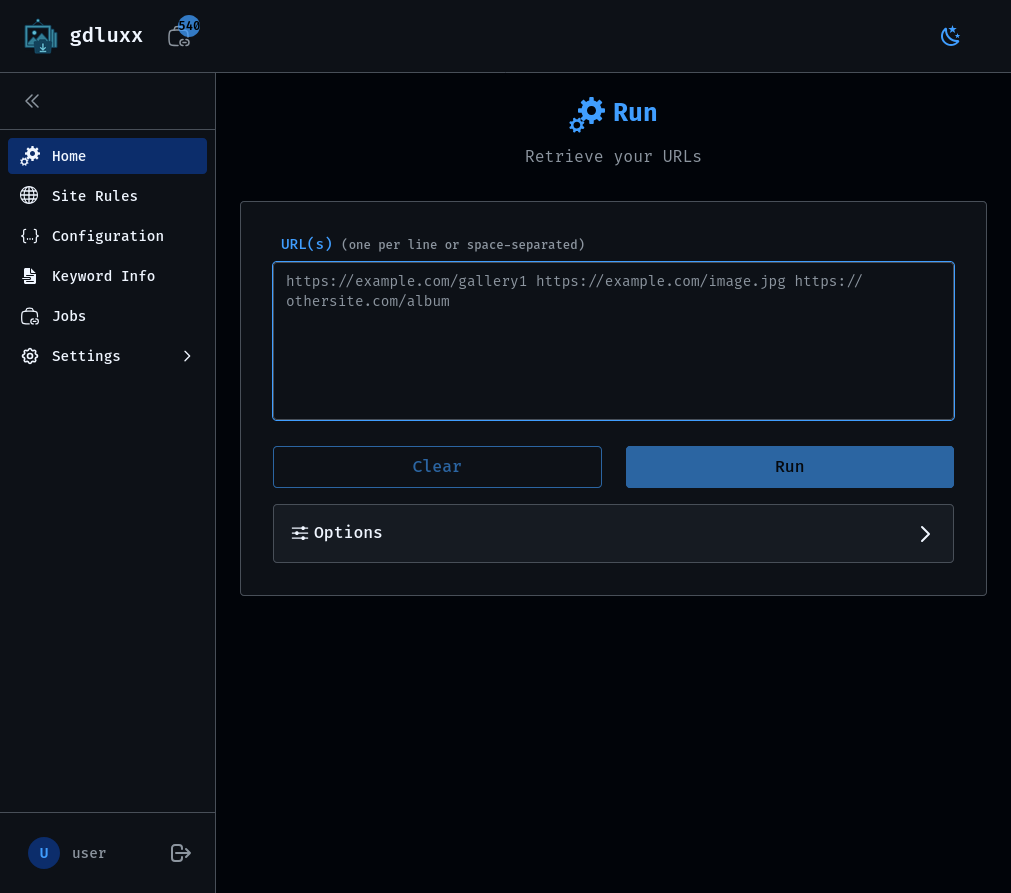Expand the Options panel
This screenshot has width=1011, height=893.
924,534
